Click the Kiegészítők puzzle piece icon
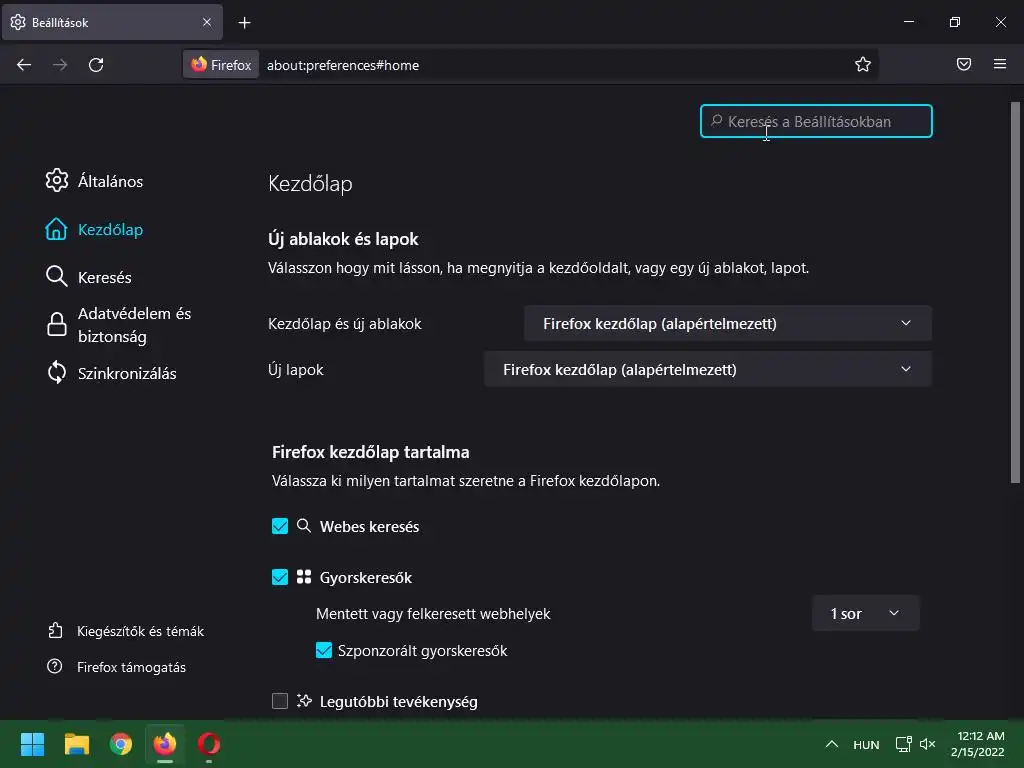The image size is (1024, 768). 56,631
